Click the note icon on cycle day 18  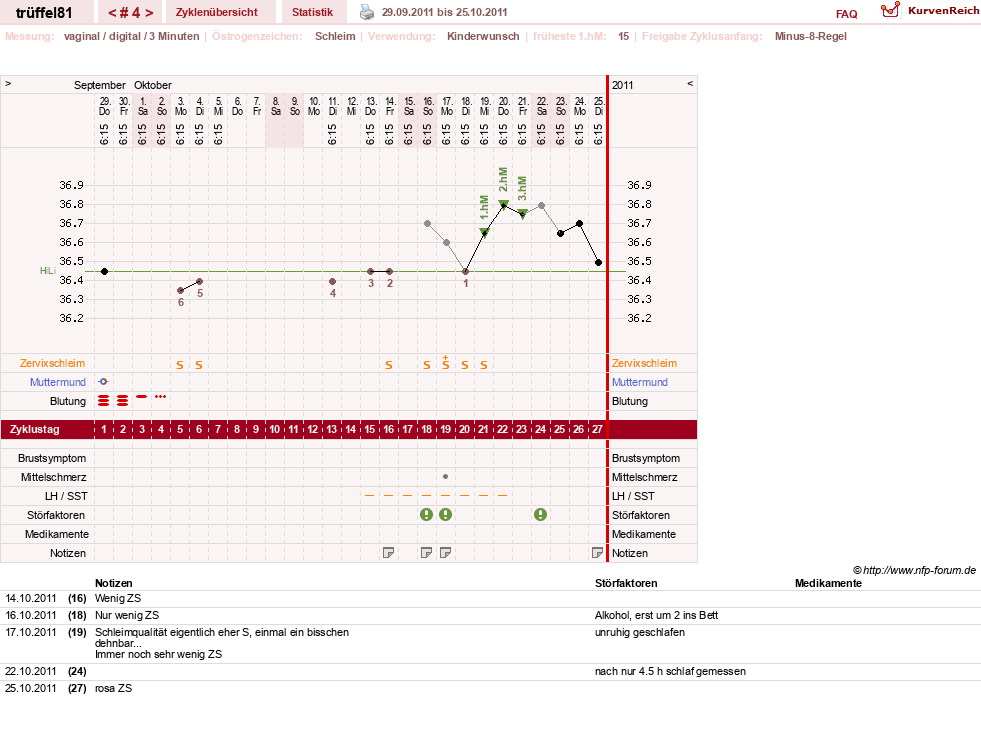(426, 553)
